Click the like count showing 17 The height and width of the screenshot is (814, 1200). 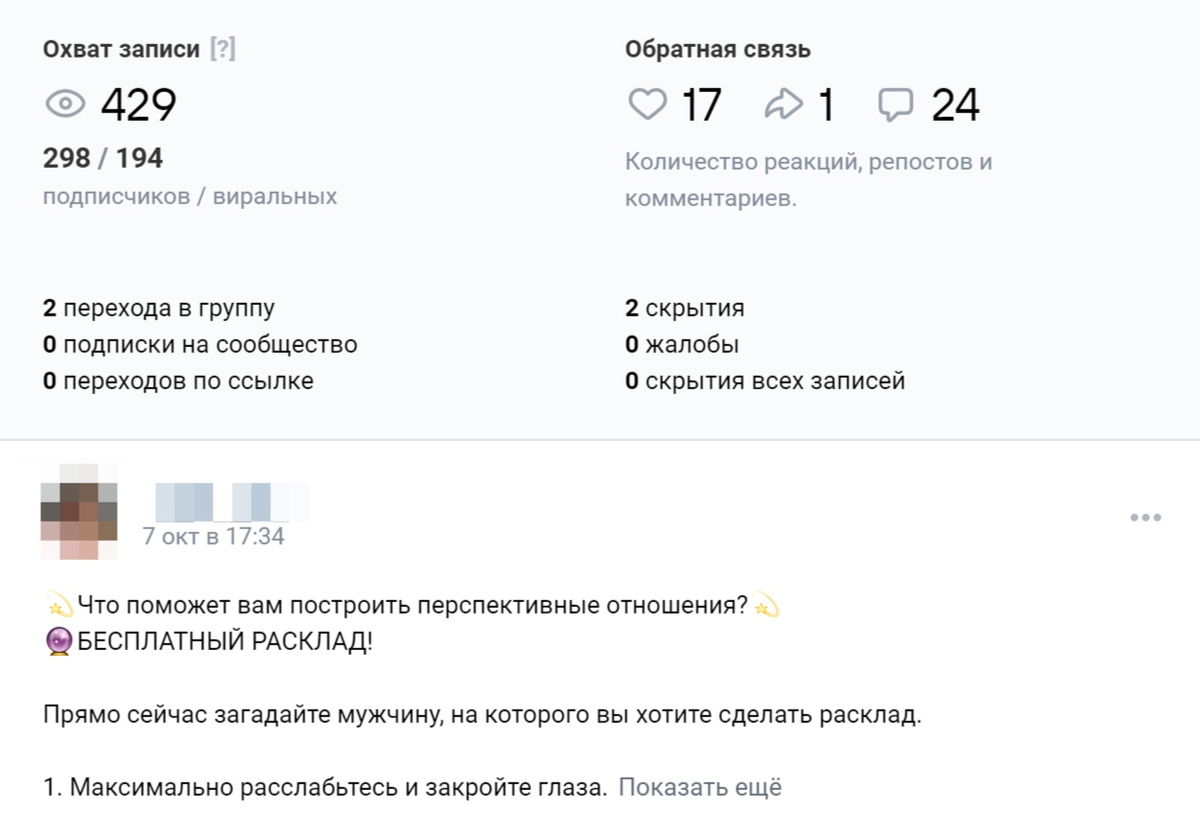coord(702,102)
